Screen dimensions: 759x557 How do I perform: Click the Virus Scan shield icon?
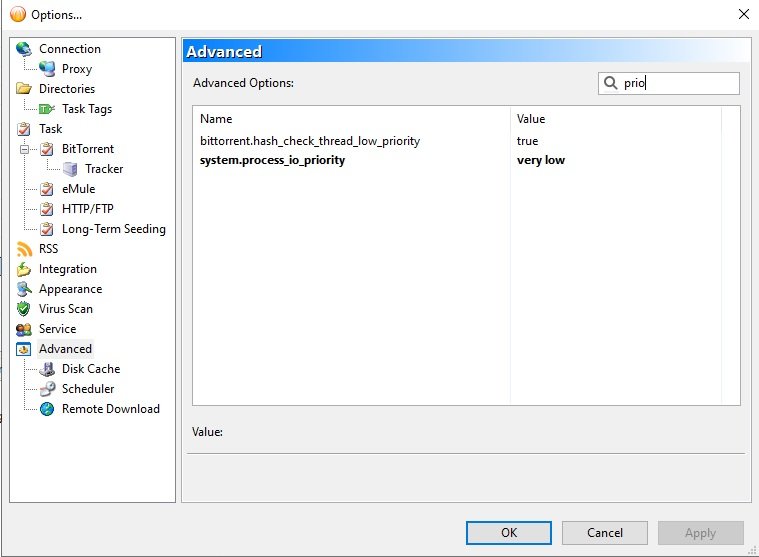[24, 309]
